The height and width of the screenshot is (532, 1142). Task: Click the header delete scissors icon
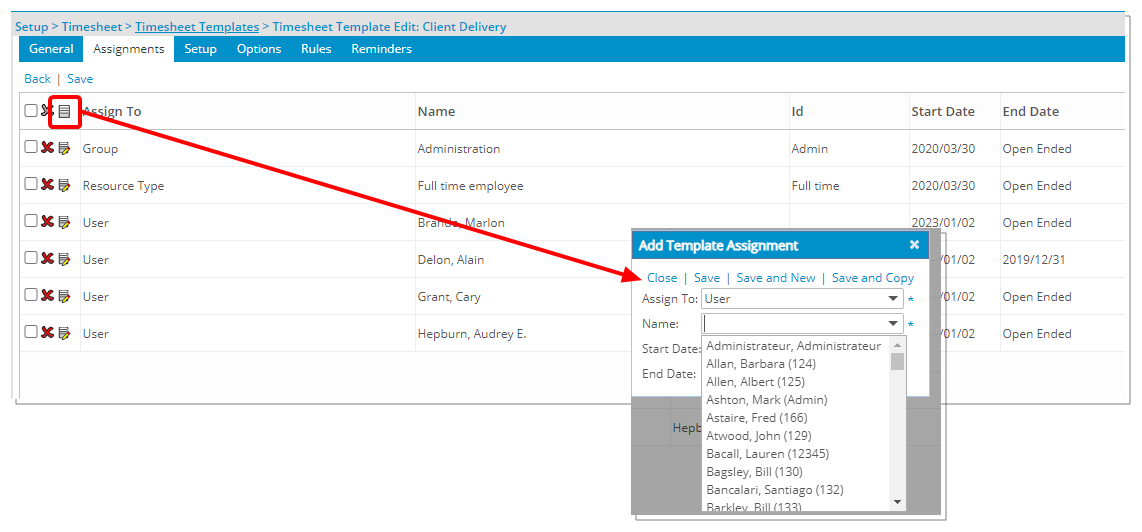(47, 111)
